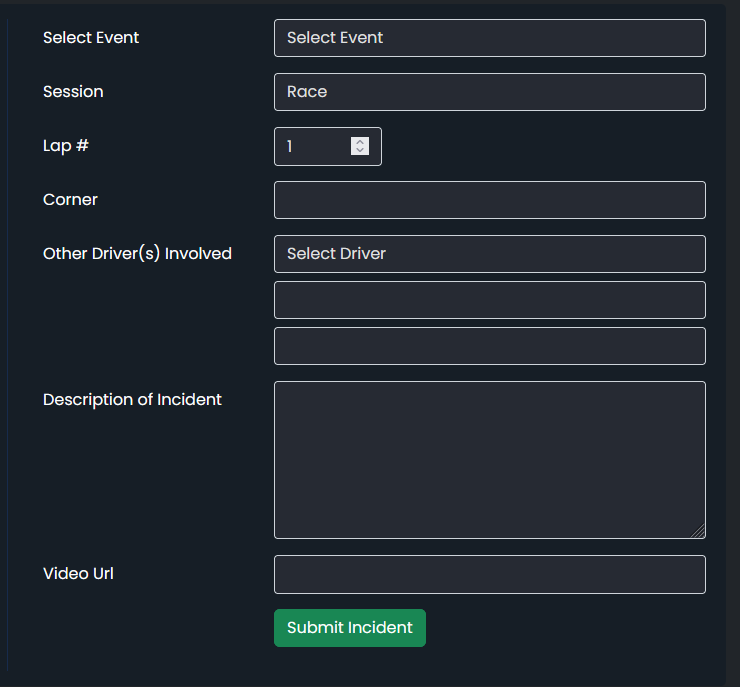The width and height of the screenshot is (740, 687).
Task: Click the Description of Incident label
Action: point(132,400)
